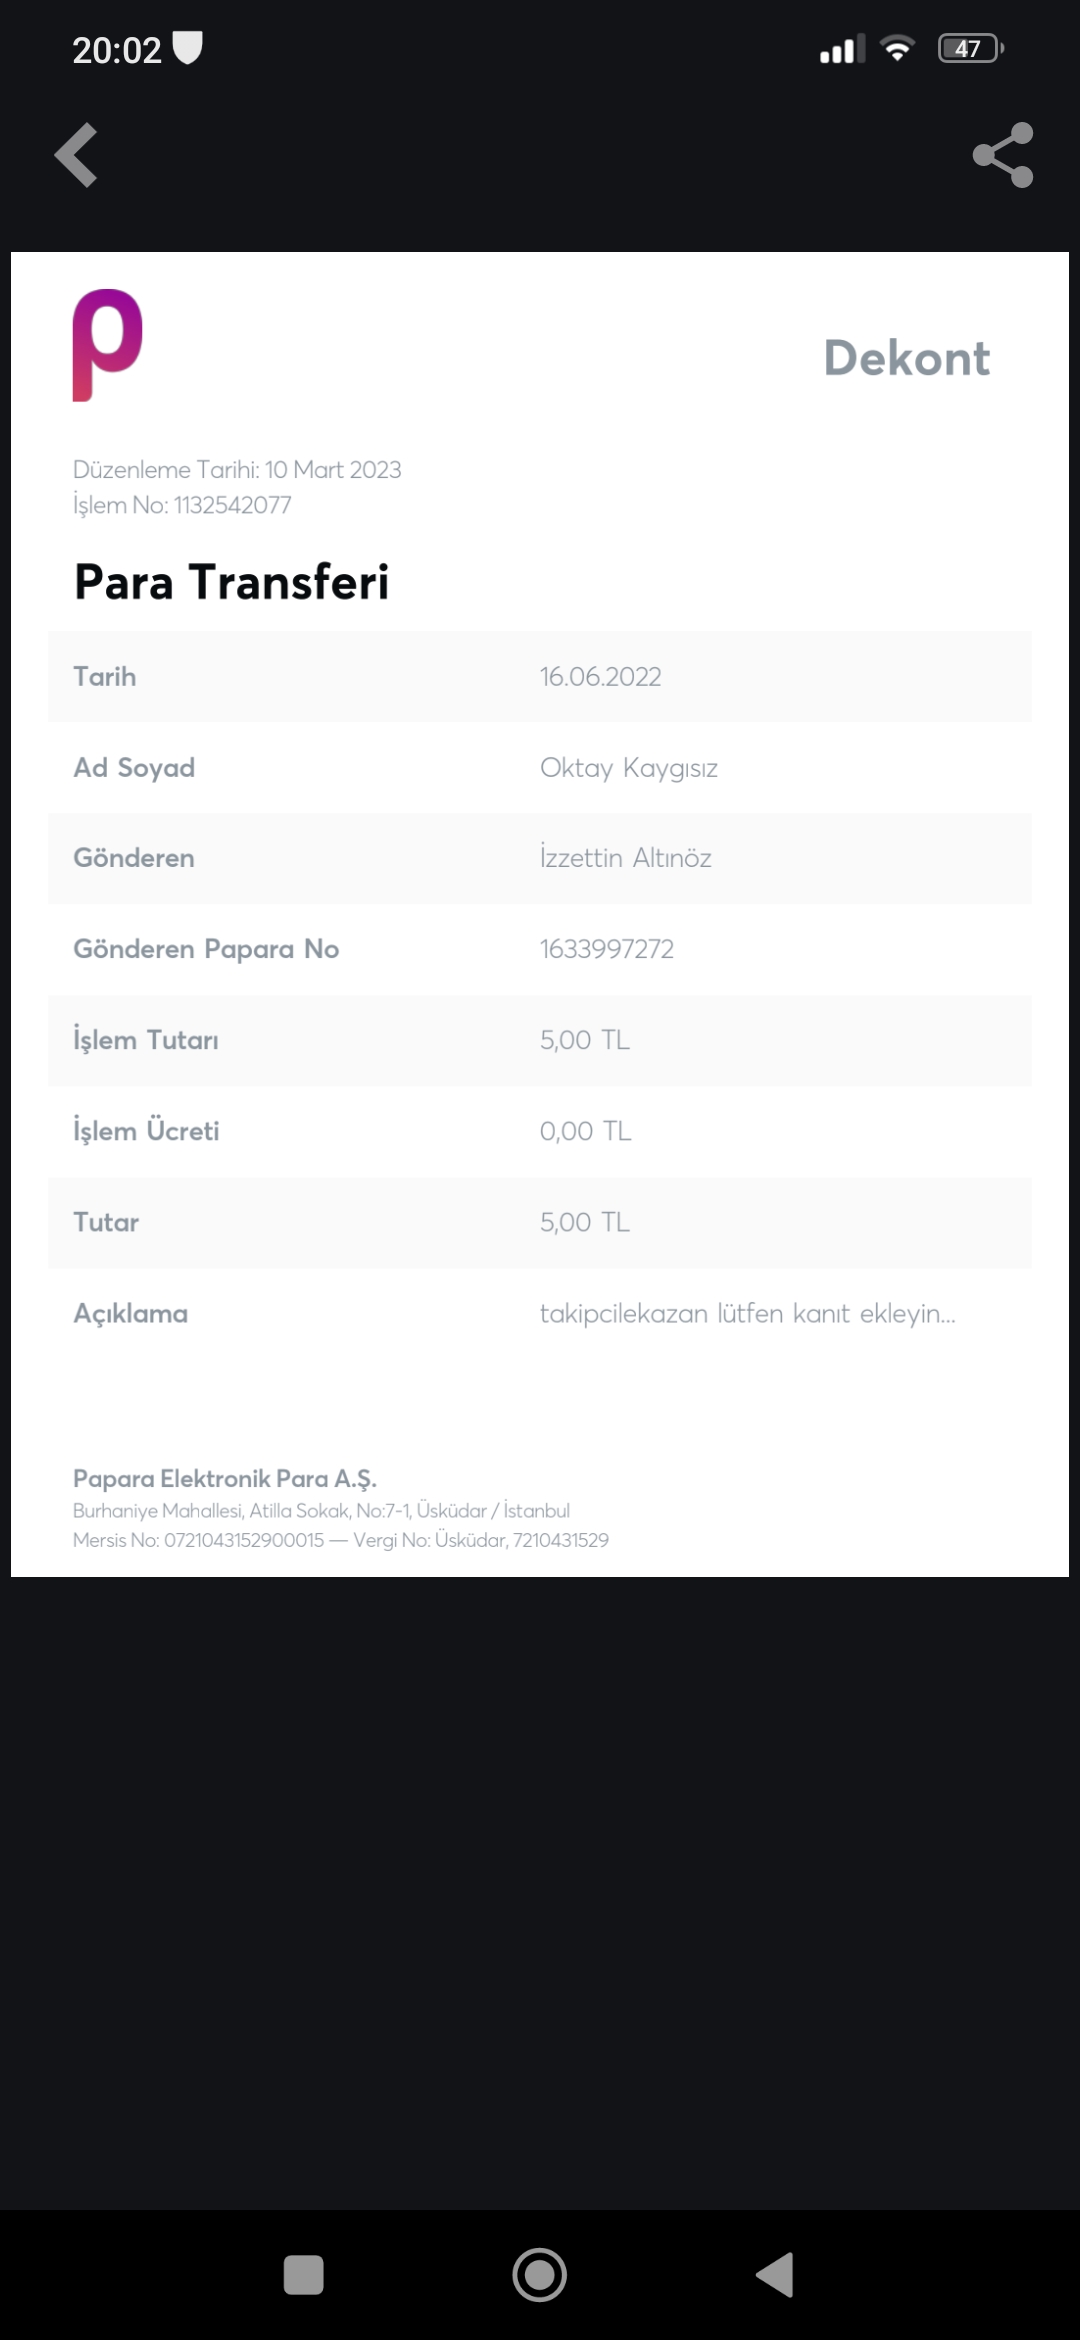Open the share icon

1003,155
